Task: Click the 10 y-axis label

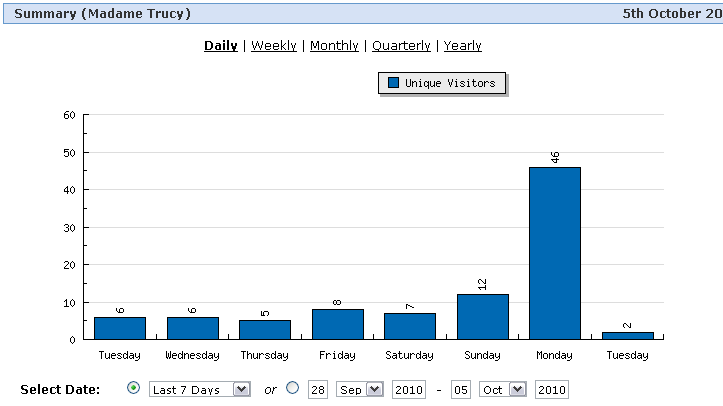Action: tap(70, 303)
